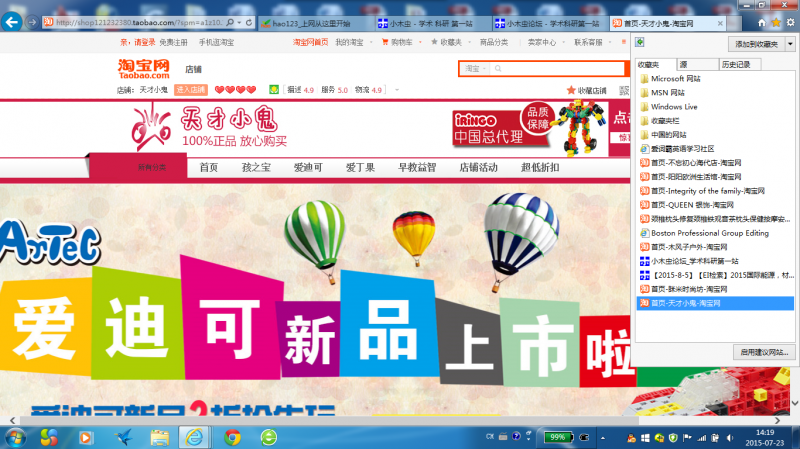Screen dimensions: 800x449
Task: Expand store rating details arrow
Action: pyautogui.click(x=397, y=90)
